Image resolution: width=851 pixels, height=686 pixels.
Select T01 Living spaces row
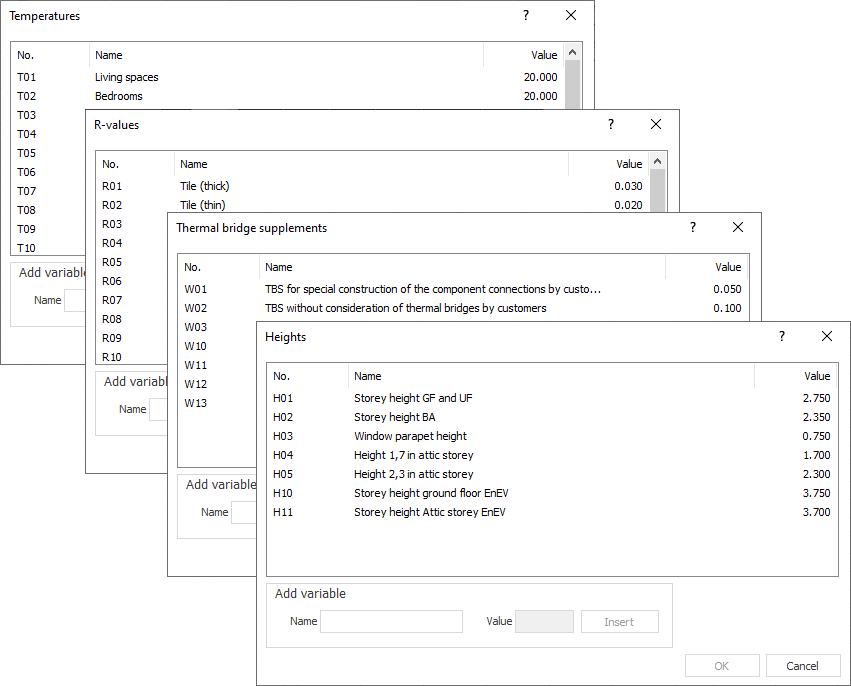(x=288, y=77)
